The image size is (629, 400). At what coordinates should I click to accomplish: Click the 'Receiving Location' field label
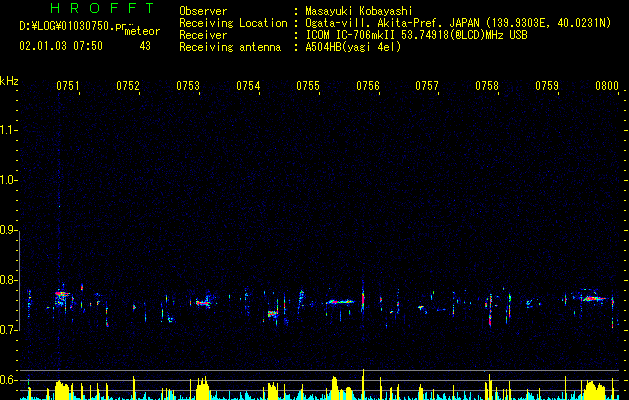pyautogui.click(x=233, y=23)
